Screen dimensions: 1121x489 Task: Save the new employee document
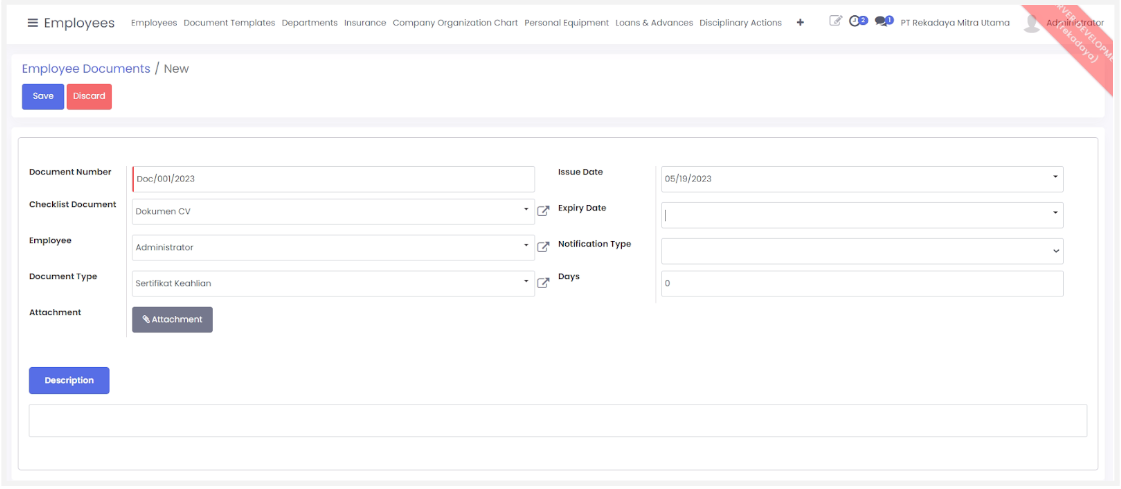point(43,96)
